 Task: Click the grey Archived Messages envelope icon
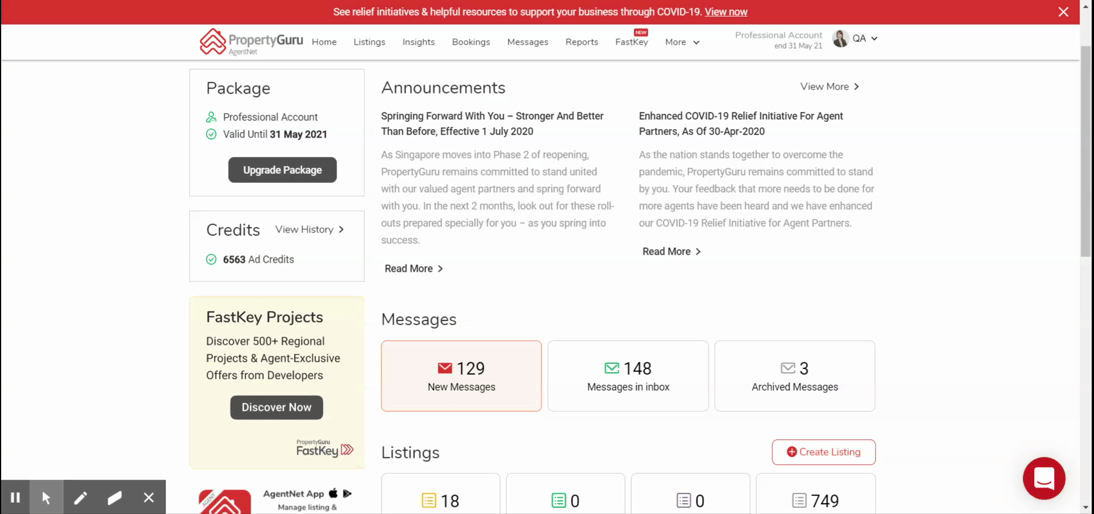(x=788, y=368)
